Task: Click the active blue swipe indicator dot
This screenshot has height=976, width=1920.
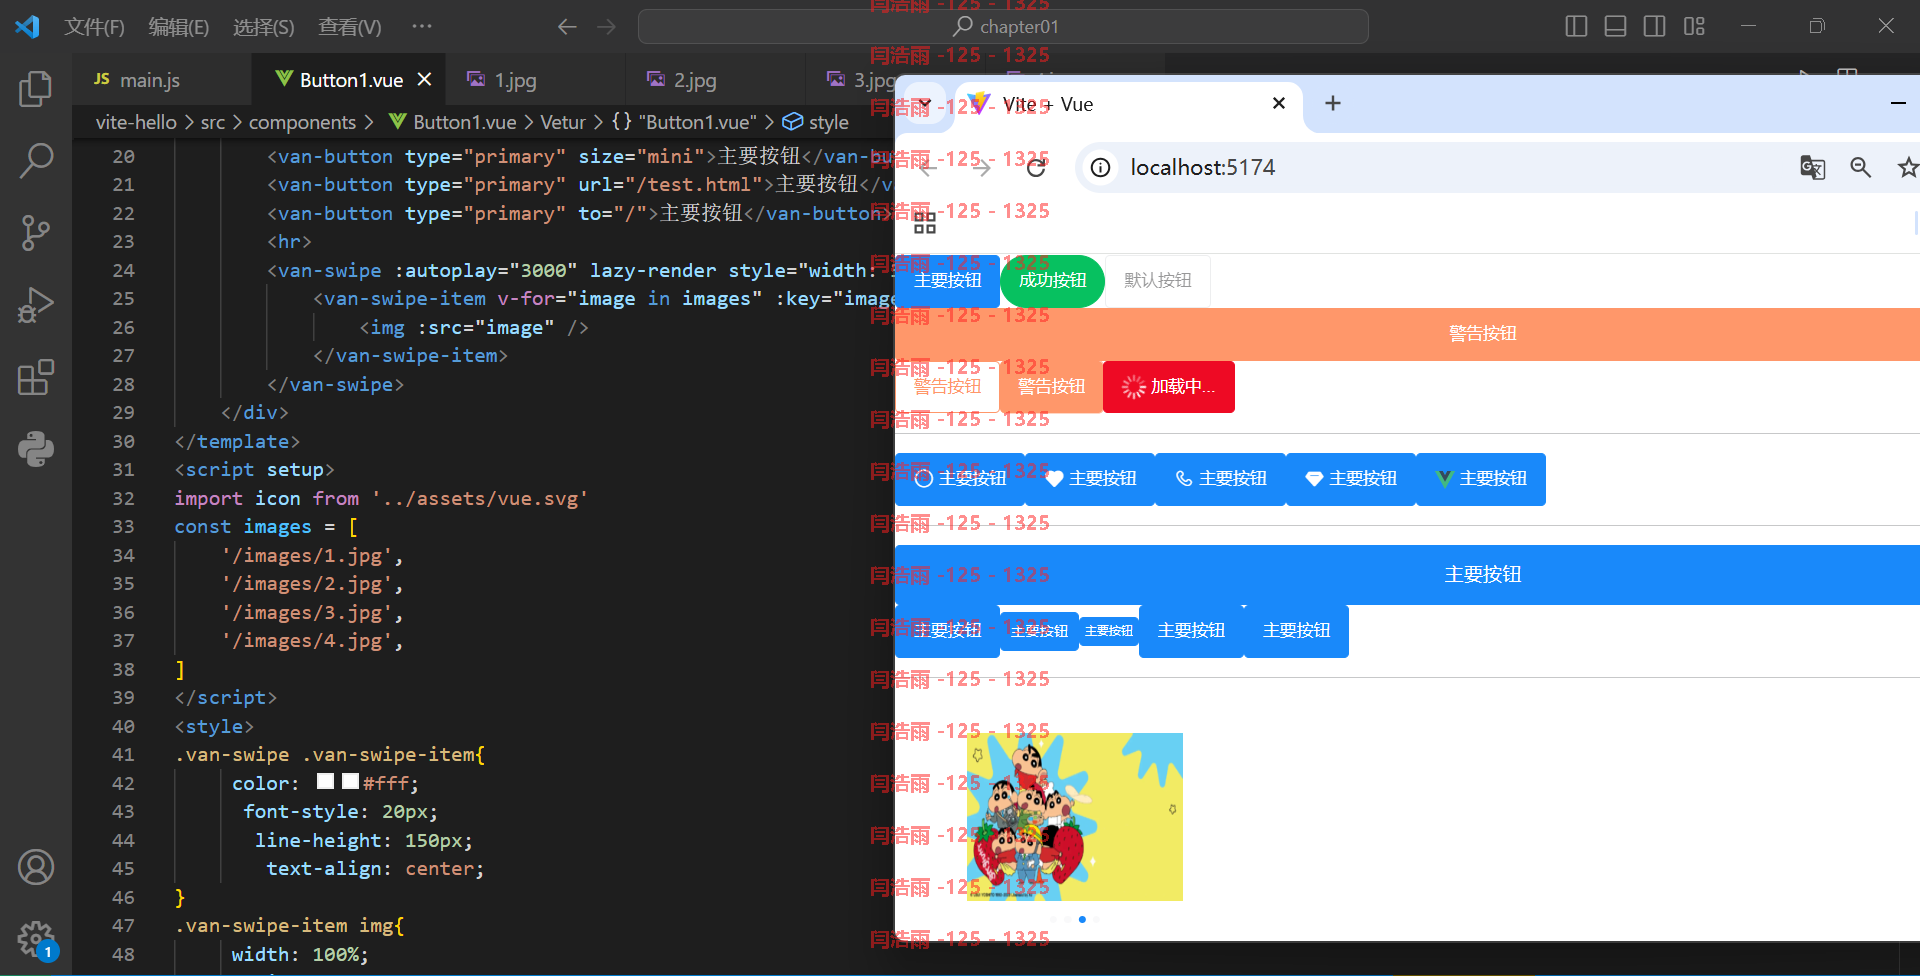Action: (x=1082, y=919)
